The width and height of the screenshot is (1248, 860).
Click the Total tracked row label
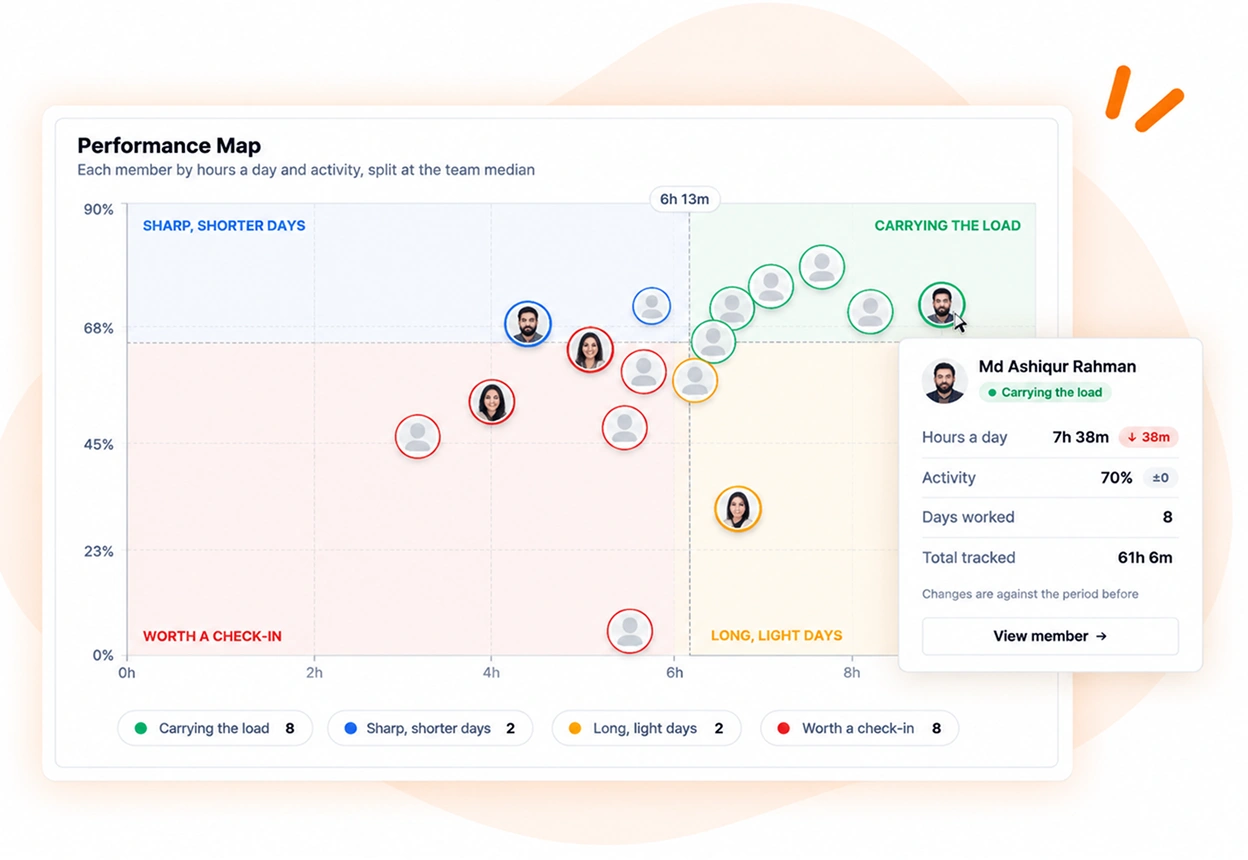tap(968, 558)
